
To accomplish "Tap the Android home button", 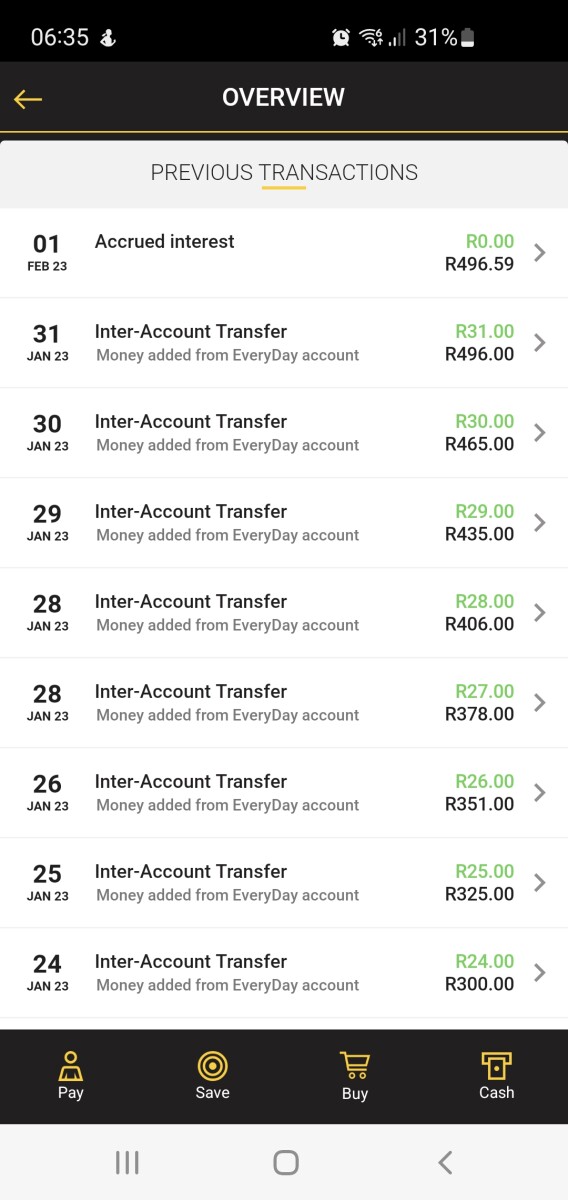I will [286, 1162].
